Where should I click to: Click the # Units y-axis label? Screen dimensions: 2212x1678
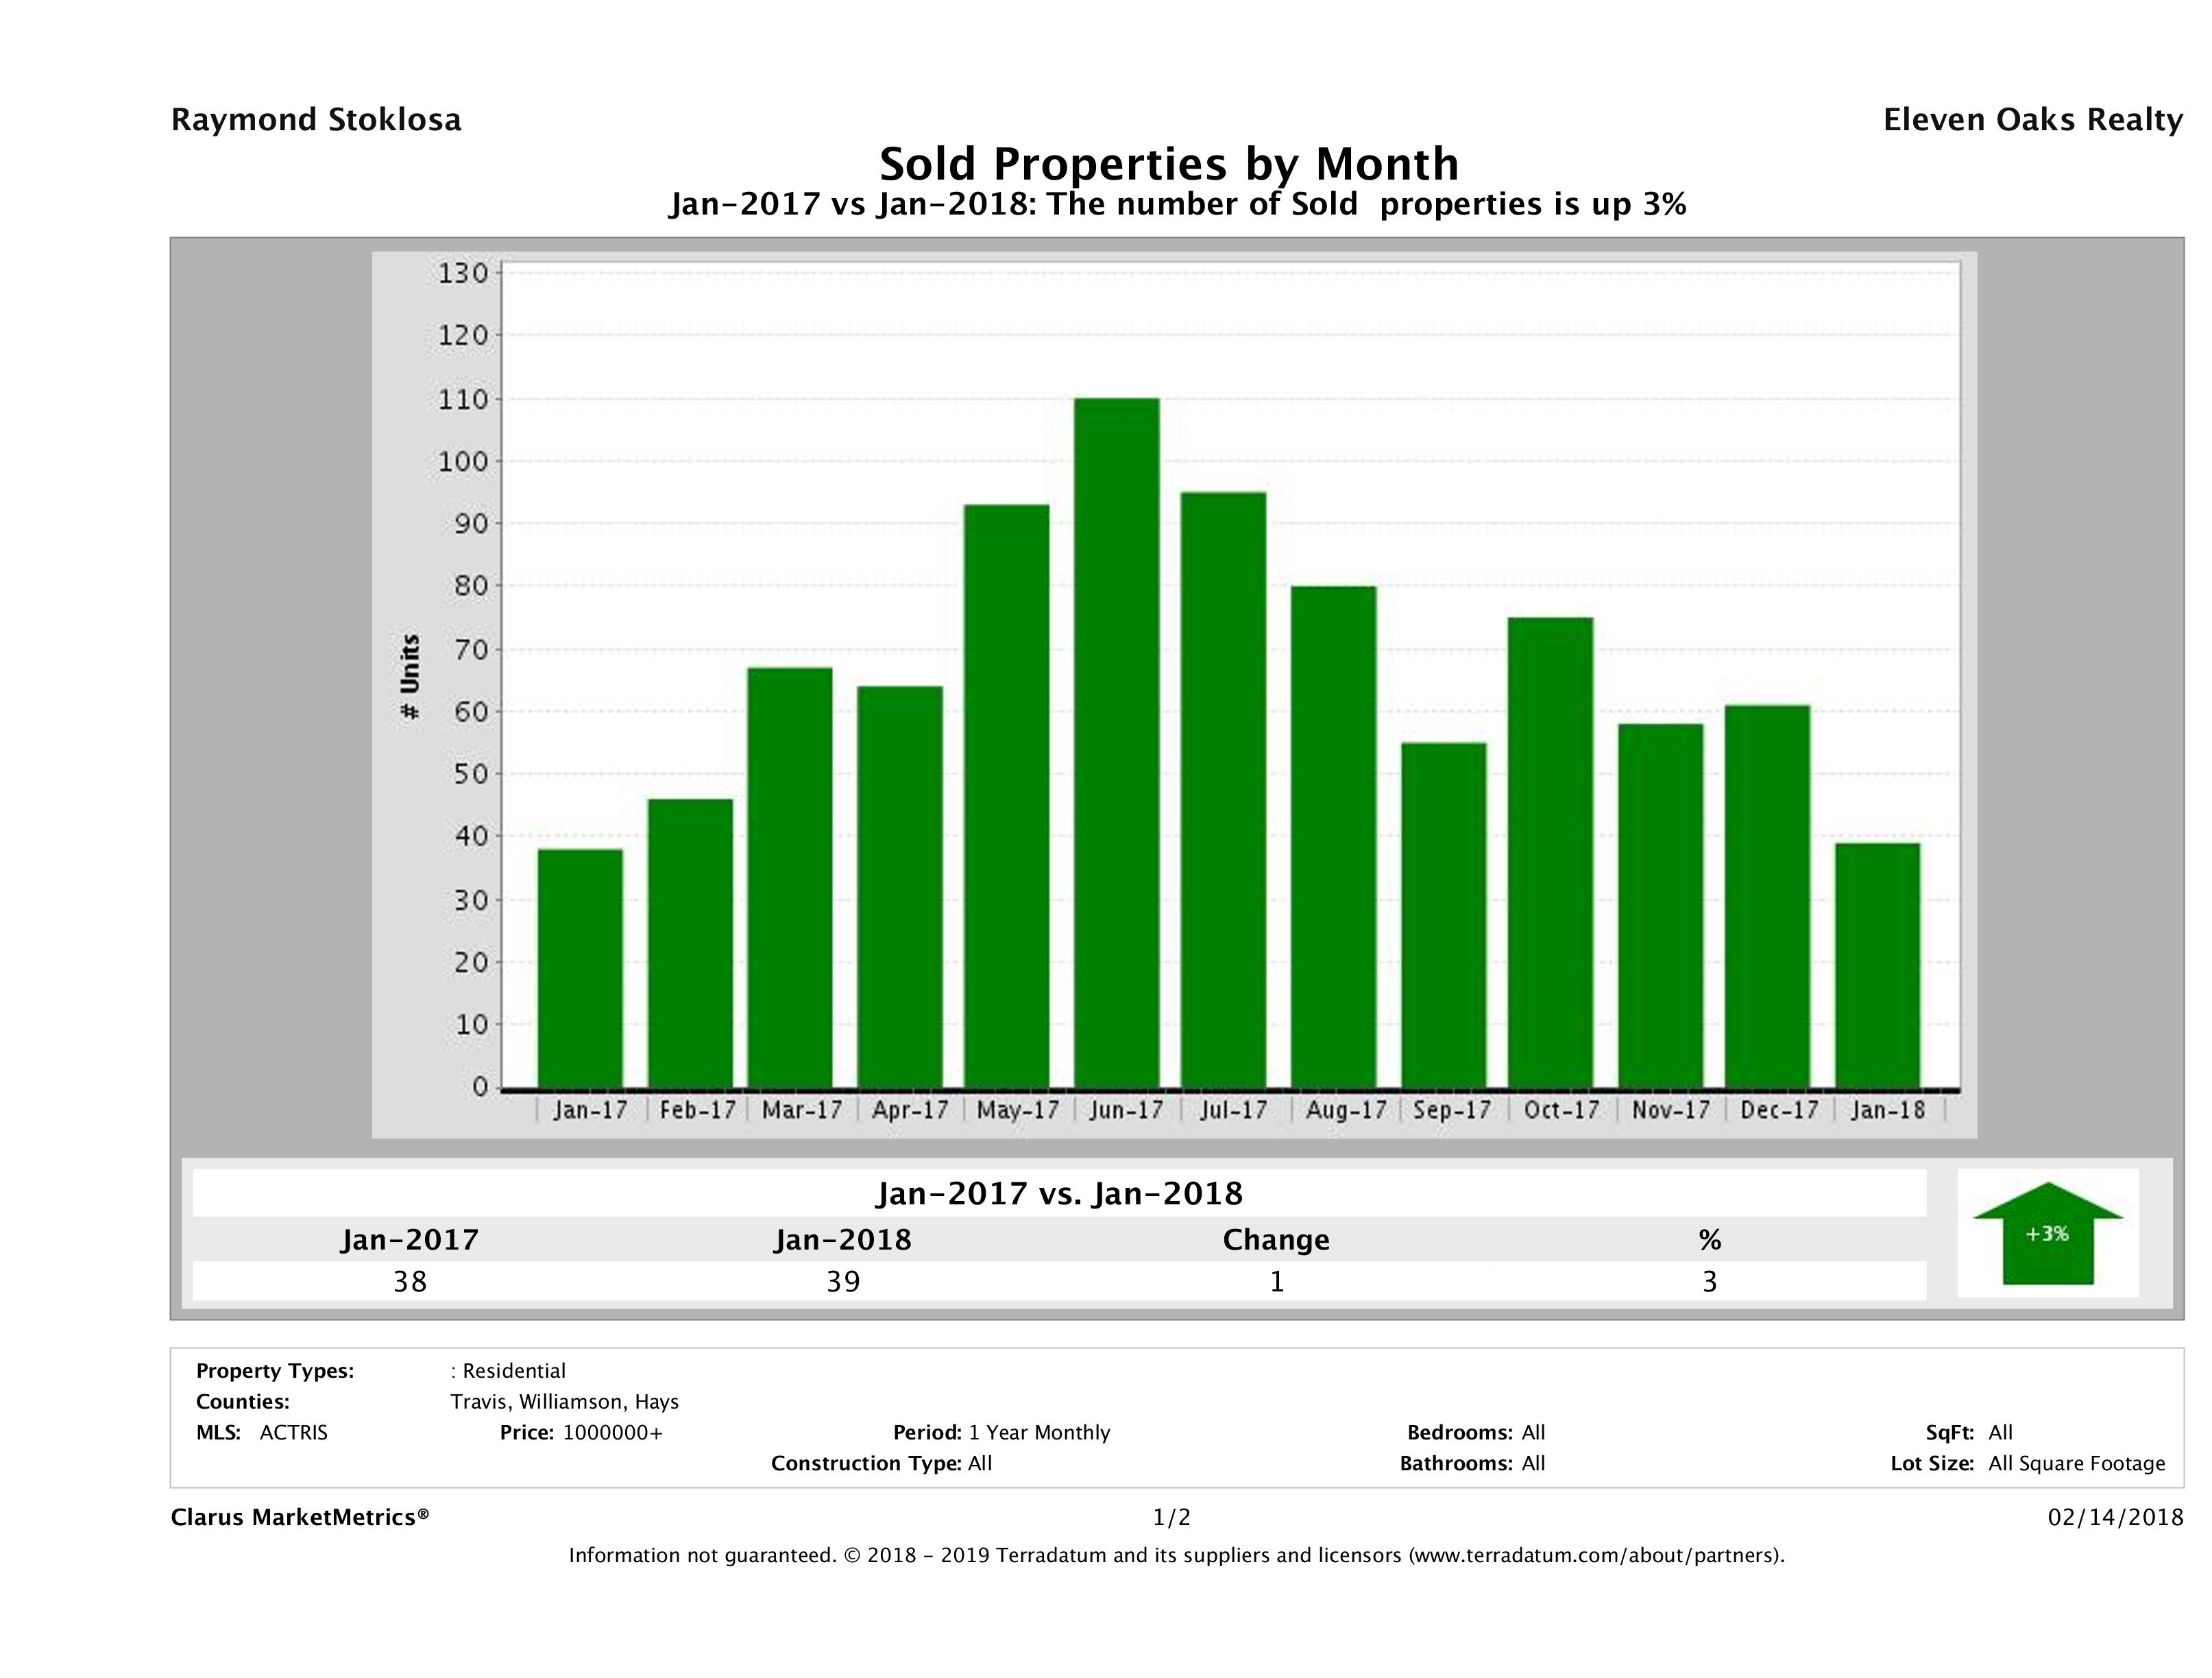click(410, 676)
